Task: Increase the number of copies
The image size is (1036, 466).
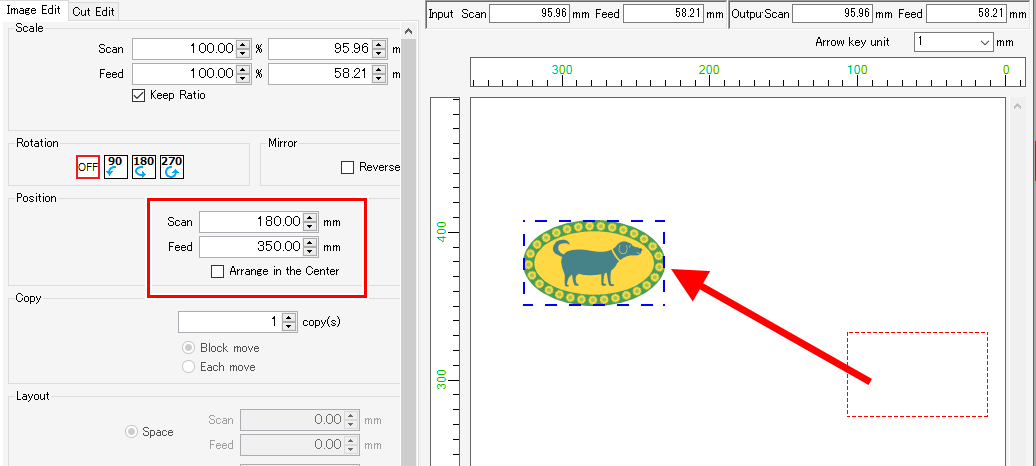Action: 290,317
